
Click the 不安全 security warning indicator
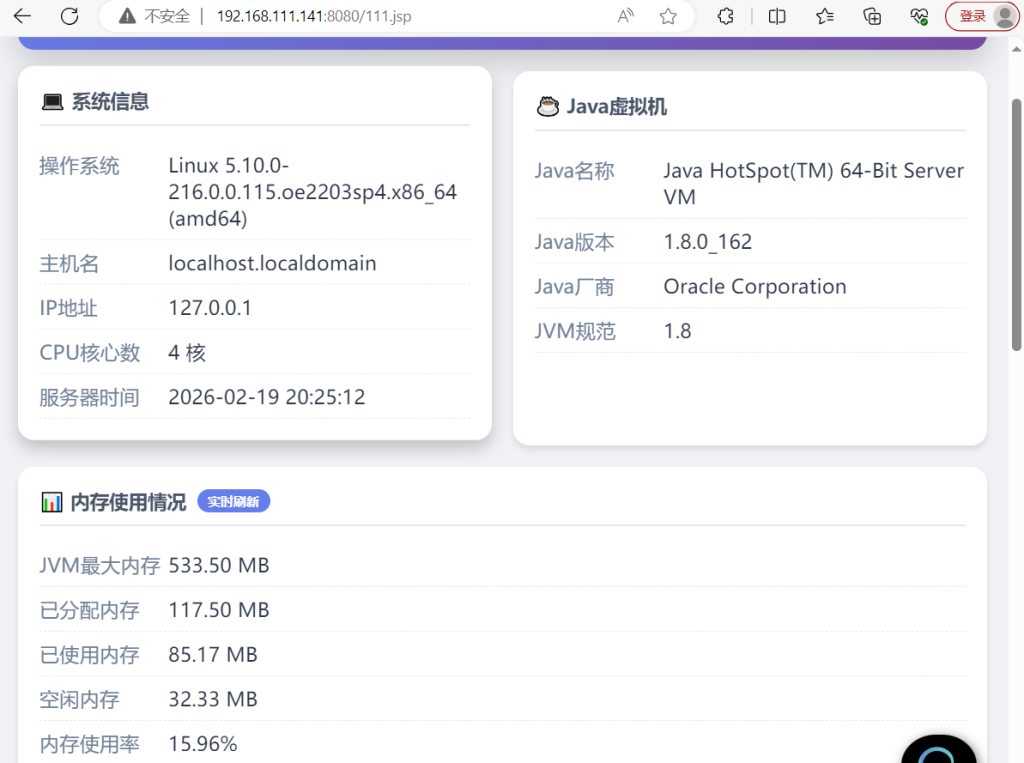[154, 16]
